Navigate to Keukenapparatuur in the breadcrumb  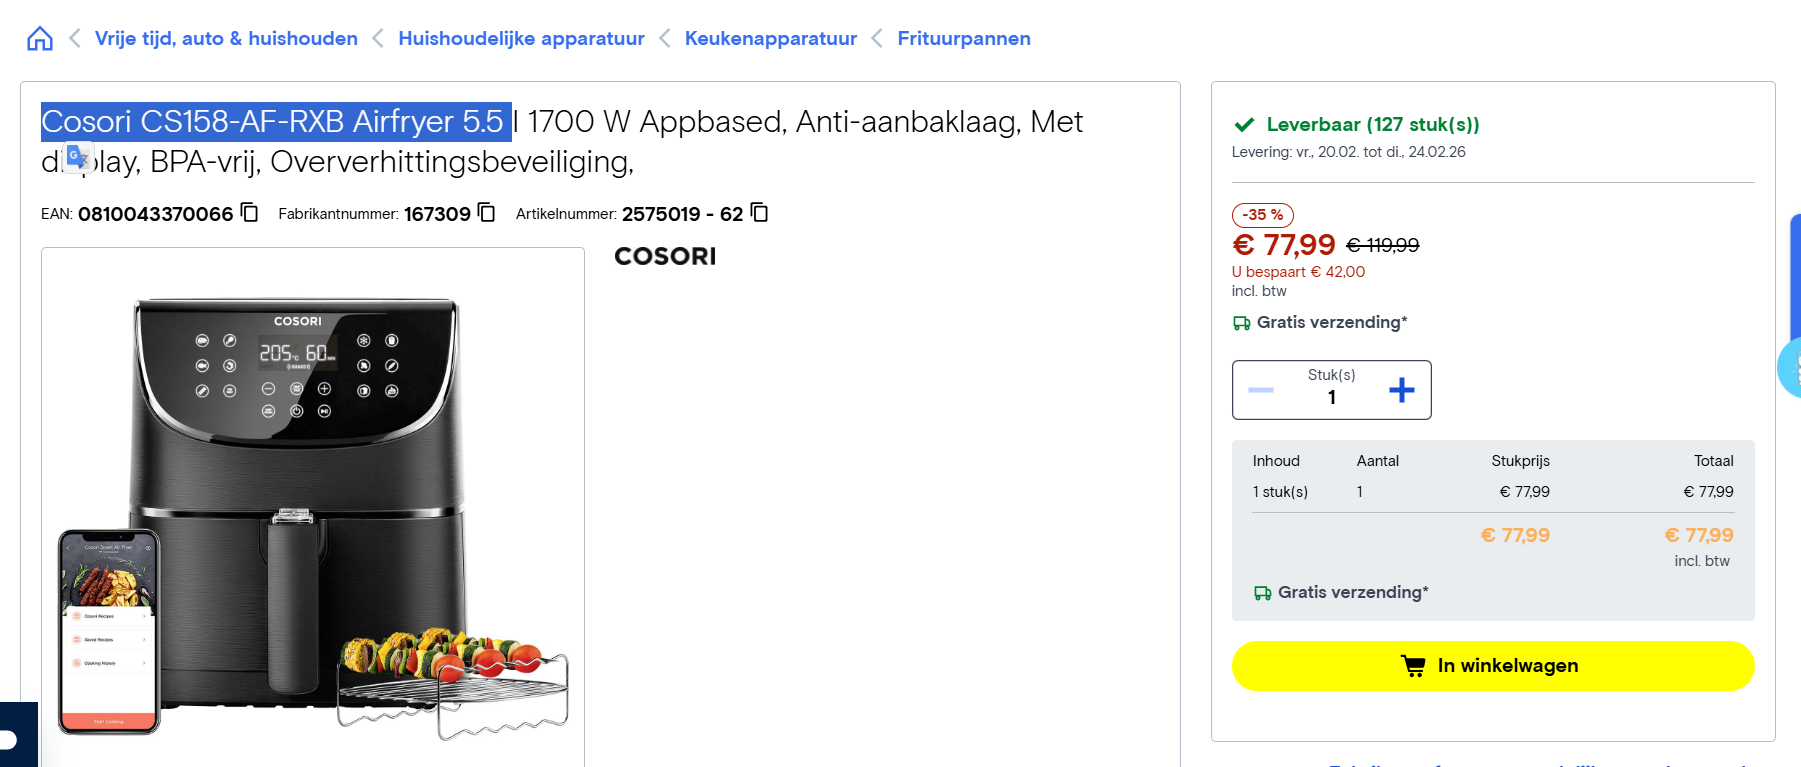[770, 38]
